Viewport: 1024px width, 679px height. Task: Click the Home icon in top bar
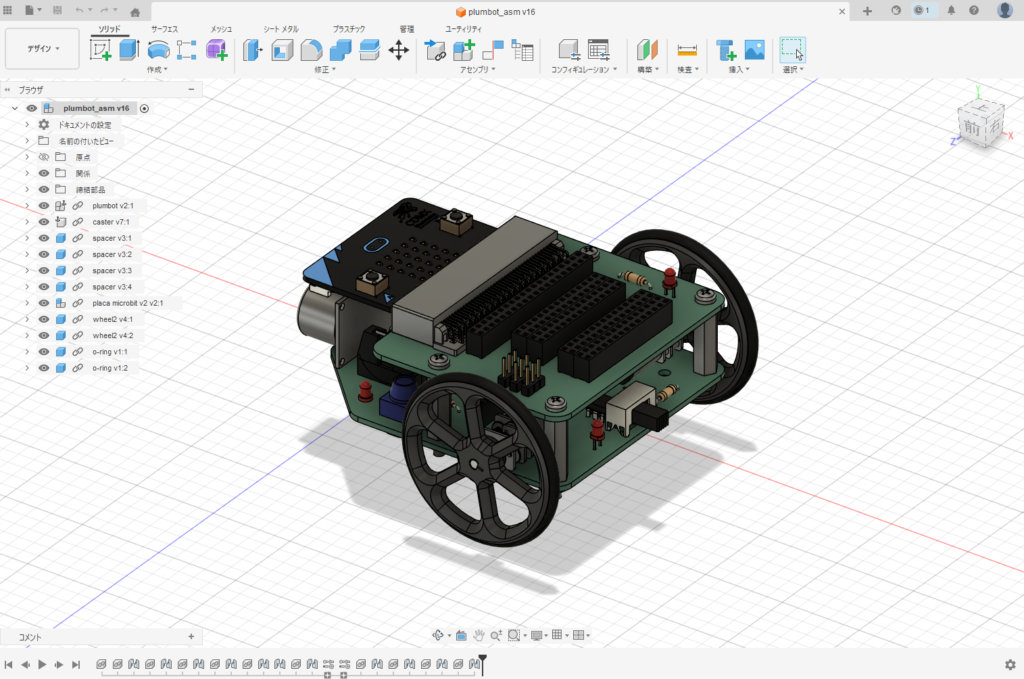pyautogui.click(x=135, y=11)
